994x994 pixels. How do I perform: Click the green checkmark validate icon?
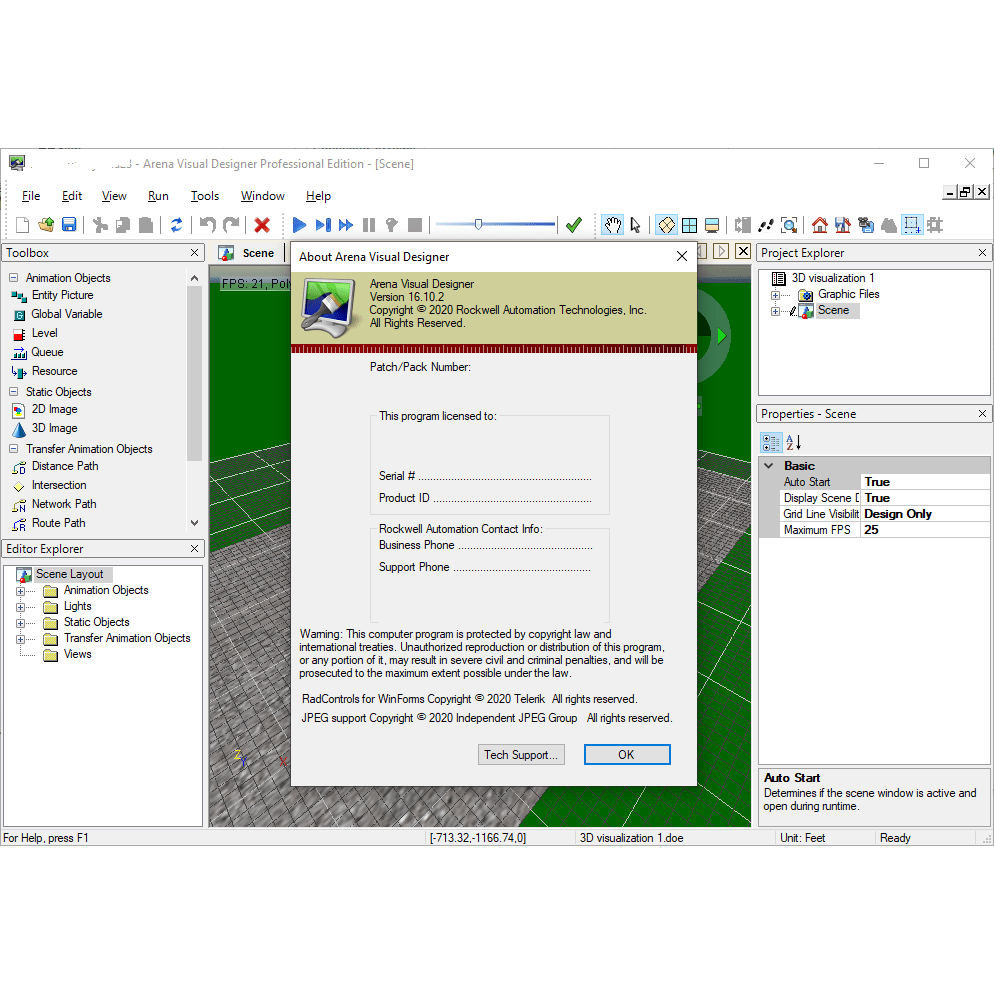tap(573, 225)
